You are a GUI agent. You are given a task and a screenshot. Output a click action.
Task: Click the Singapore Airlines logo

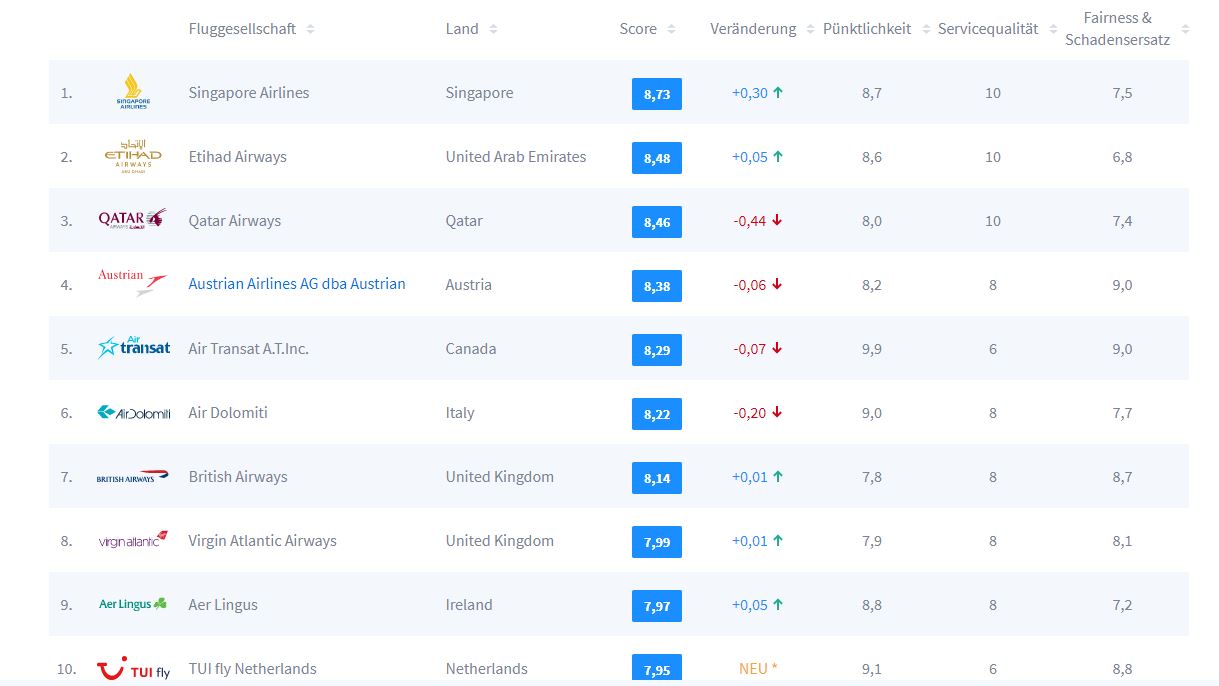133,92
